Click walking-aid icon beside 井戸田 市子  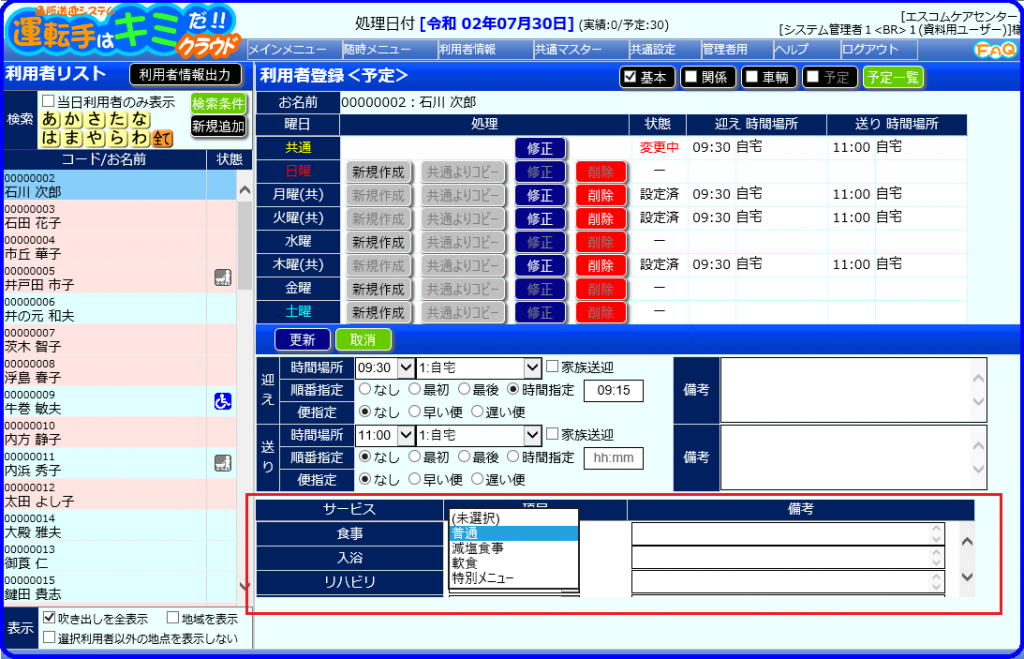click(223, 277)
